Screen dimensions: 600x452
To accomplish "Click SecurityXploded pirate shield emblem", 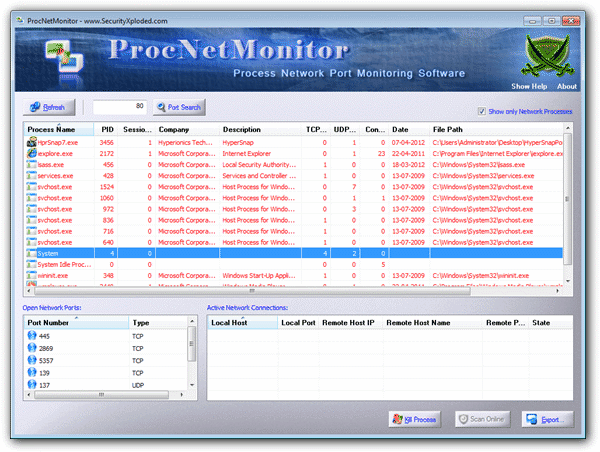I will (548, 56).
